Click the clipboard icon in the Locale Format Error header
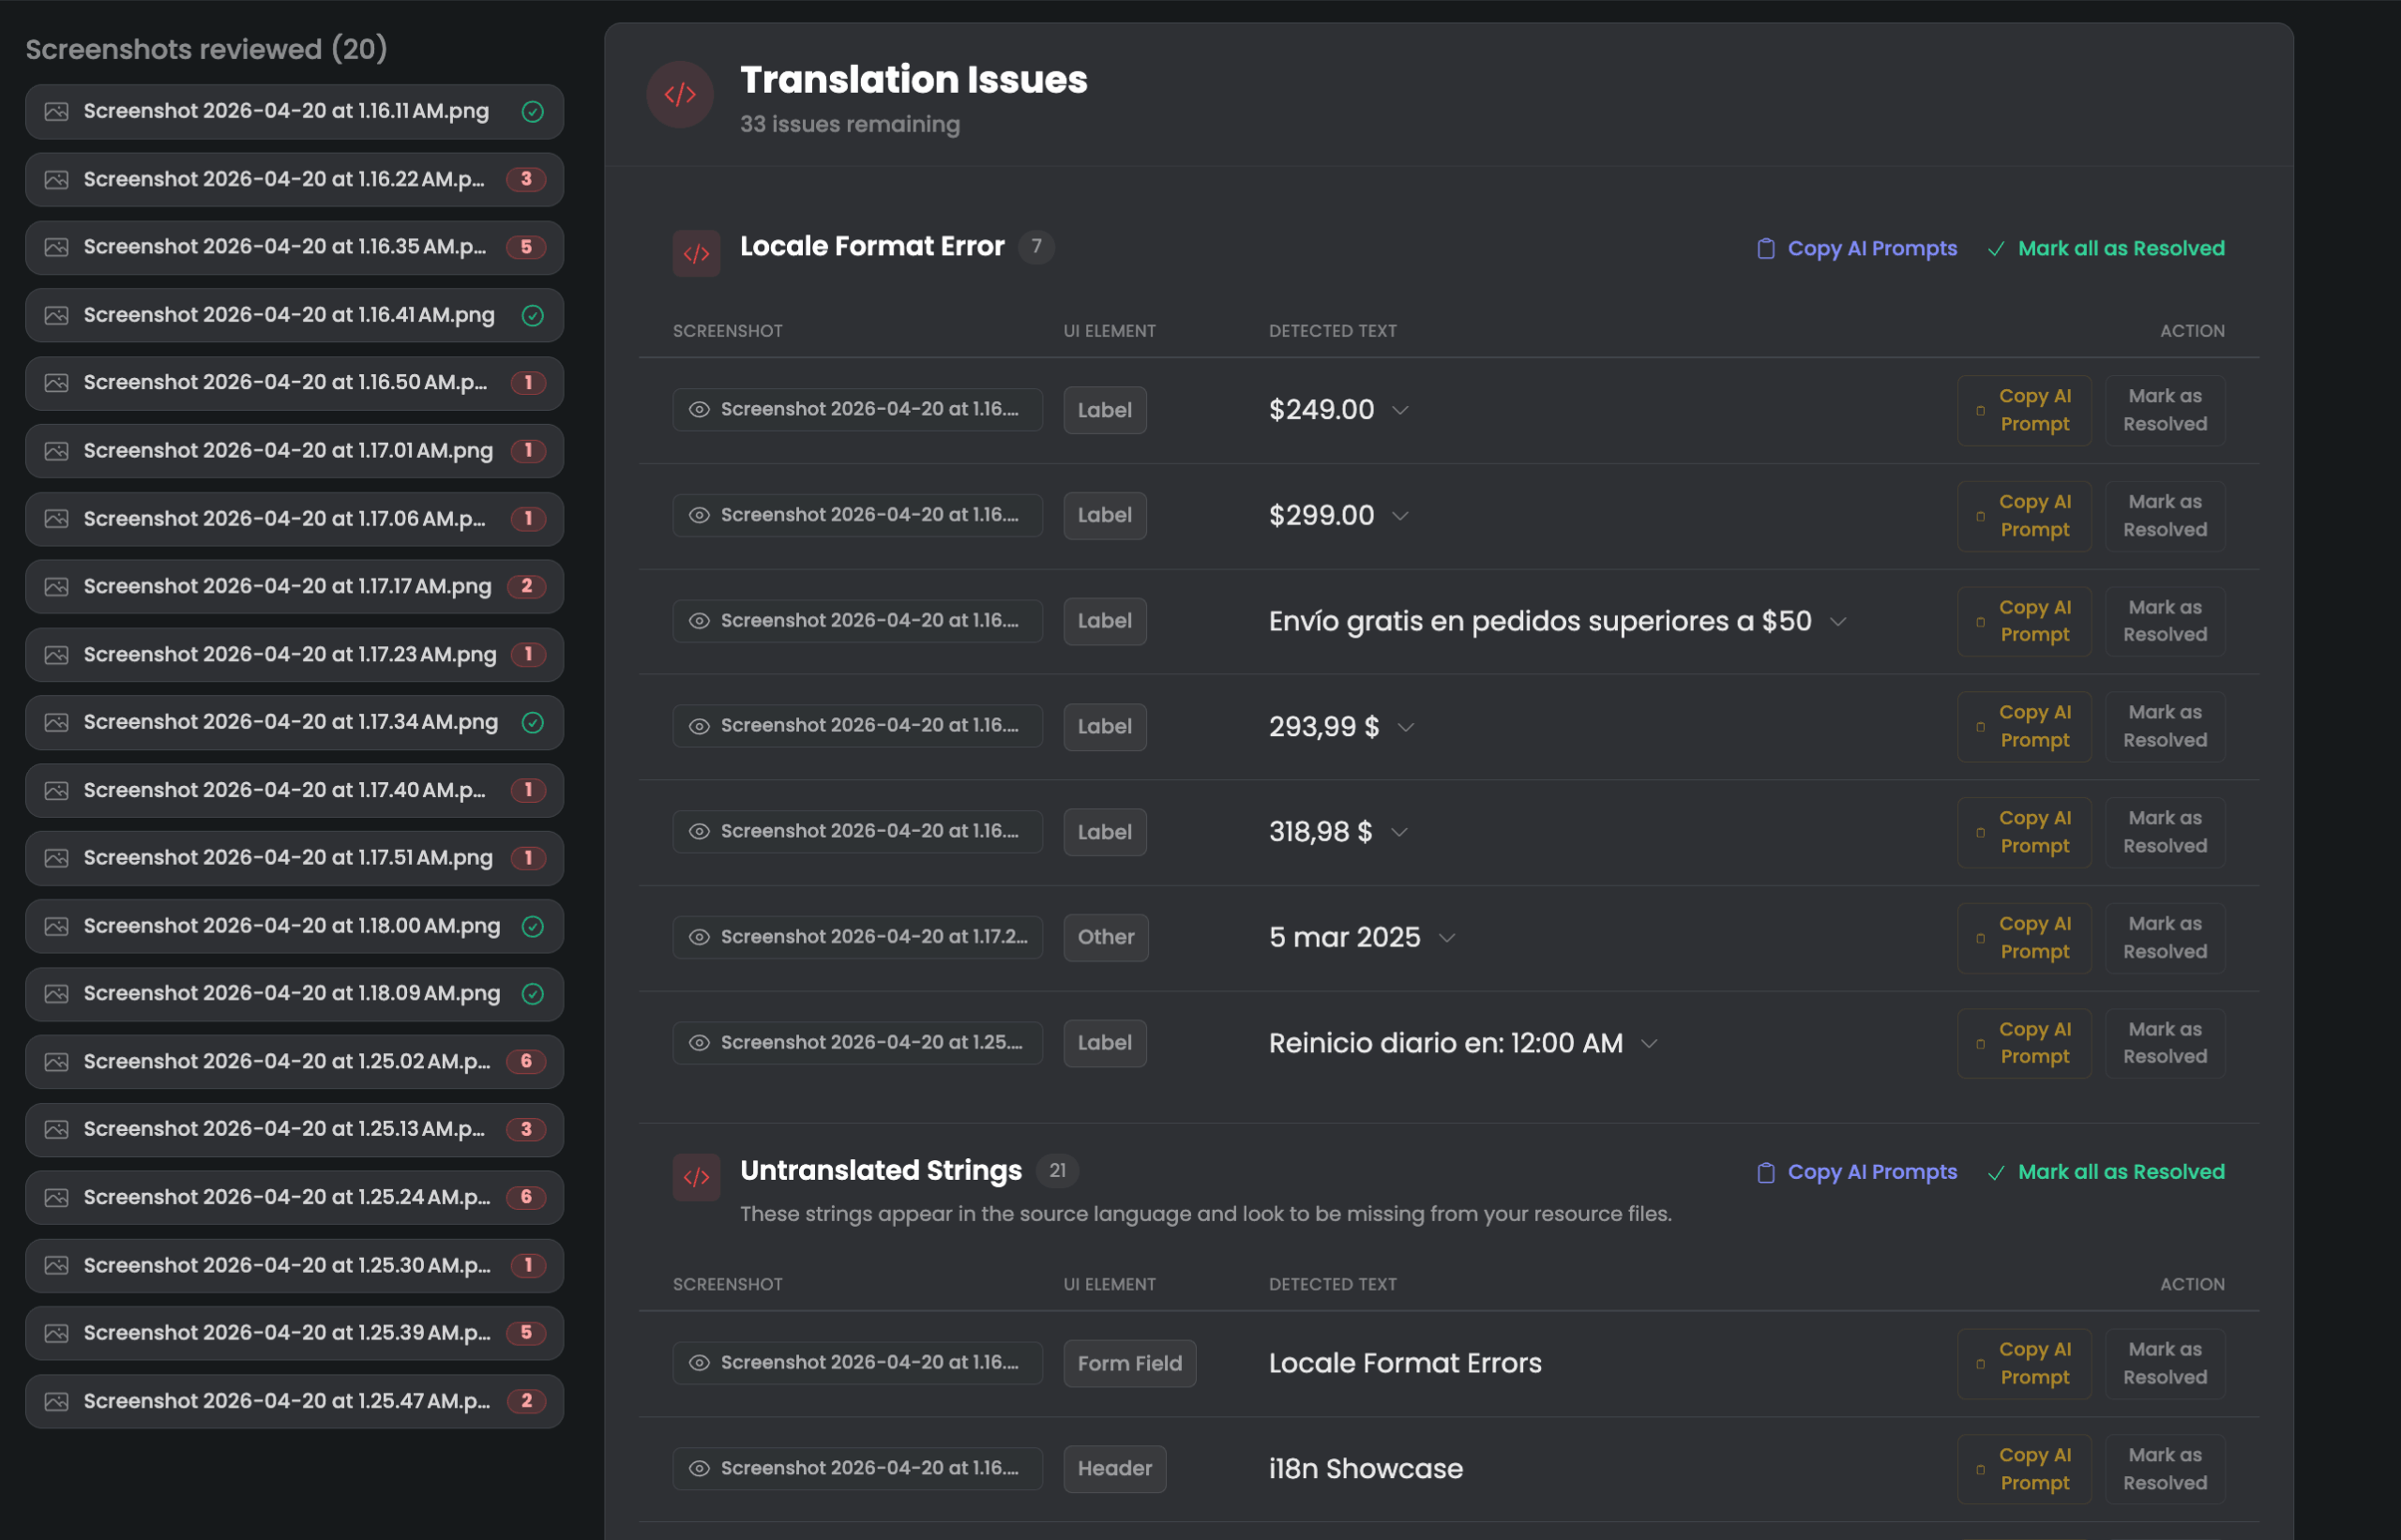 1766,249
